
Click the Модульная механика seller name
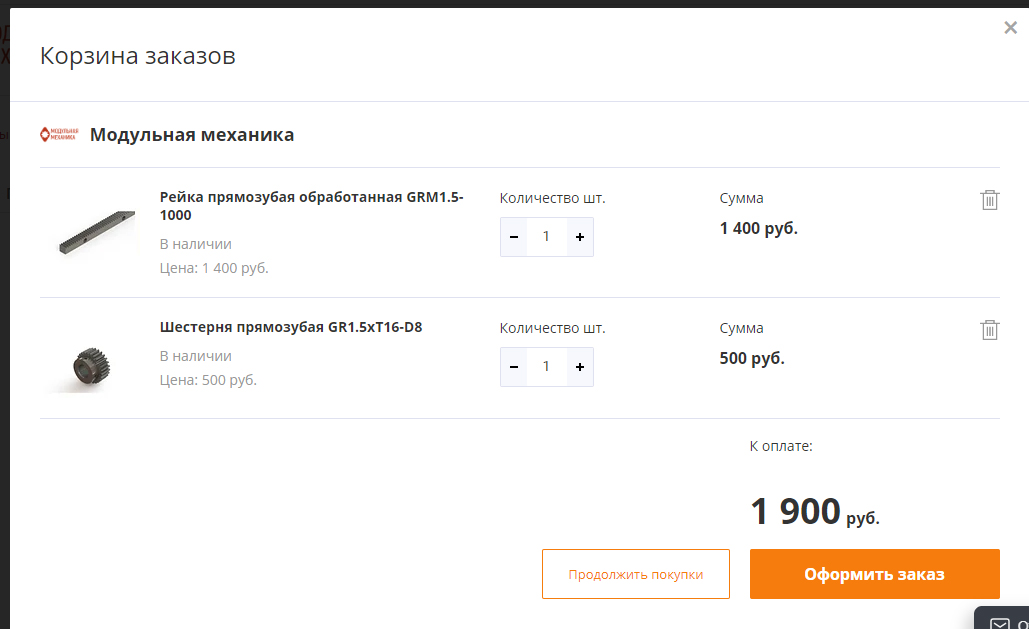(x=192, y=134)
